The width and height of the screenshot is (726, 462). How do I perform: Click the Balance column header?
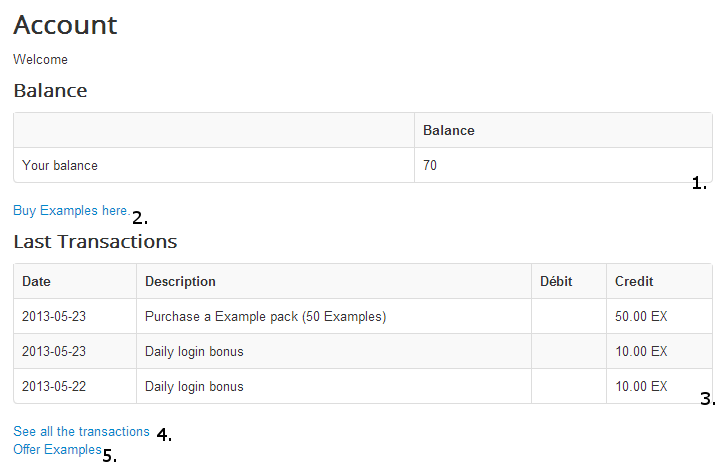[x=449, y=131]
